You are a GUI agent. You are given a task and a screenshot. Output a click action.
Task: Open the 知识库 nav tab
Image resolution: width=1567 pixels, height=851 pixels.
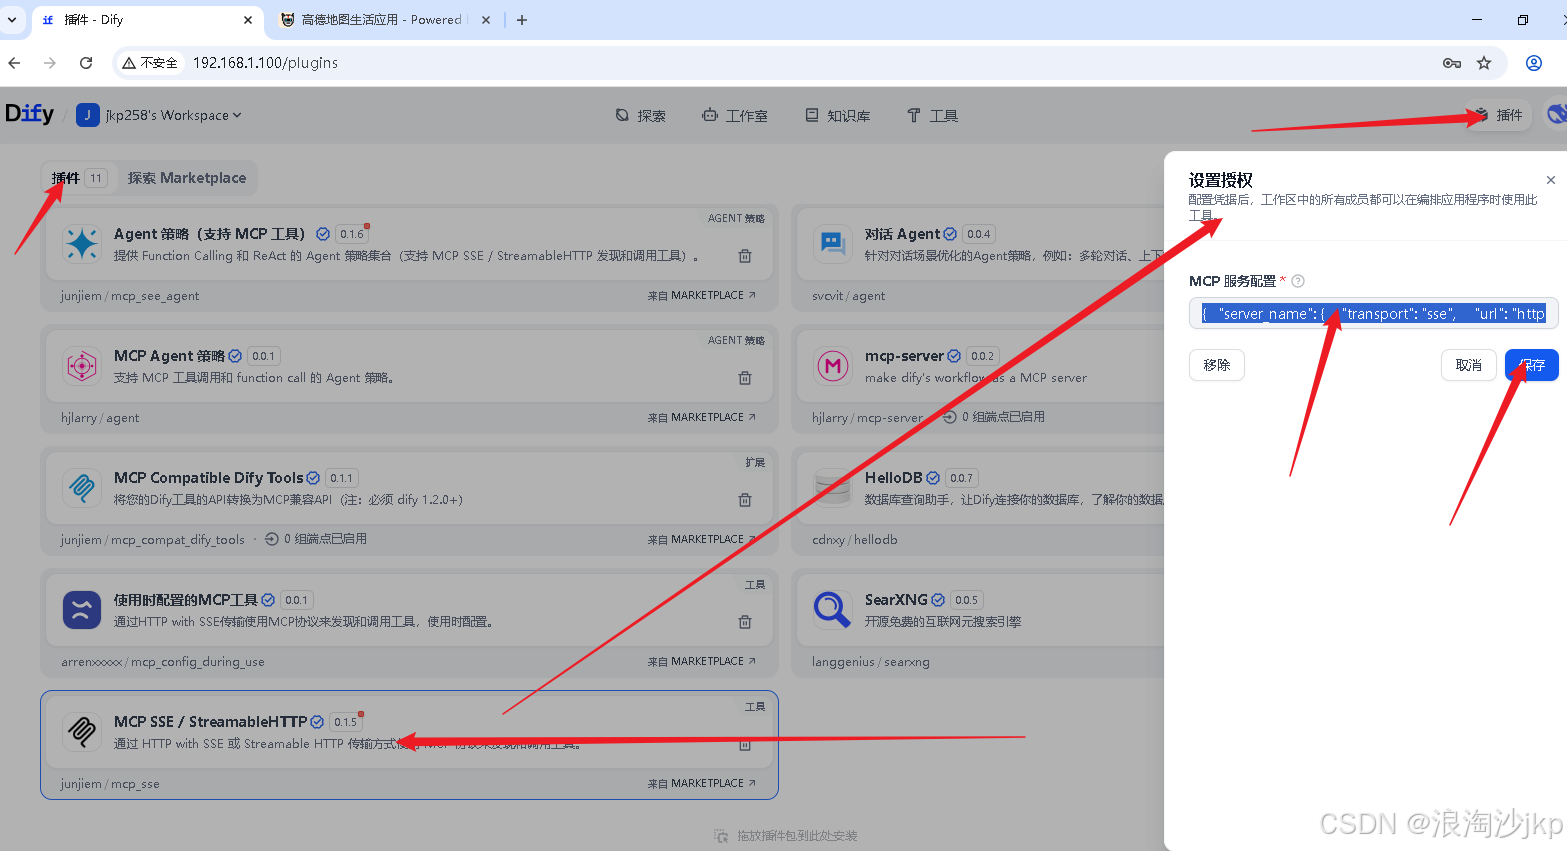(838, 116)
